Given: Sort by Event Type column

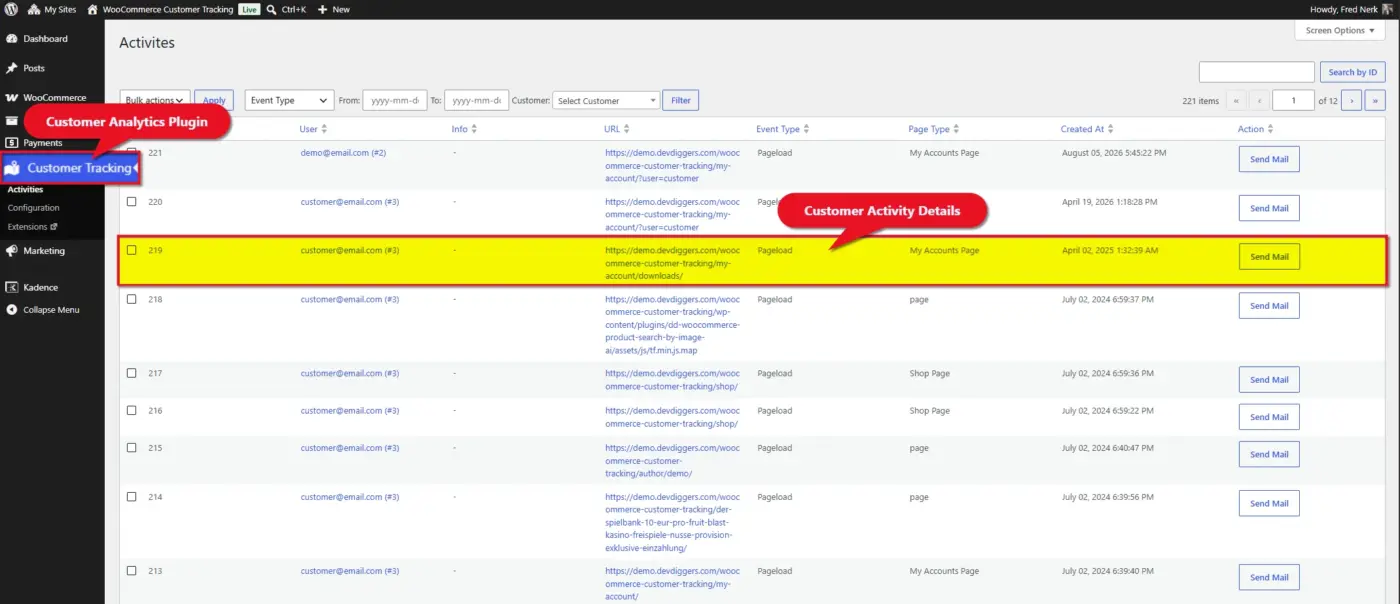Looking at the screenshot, I should 783,129.
